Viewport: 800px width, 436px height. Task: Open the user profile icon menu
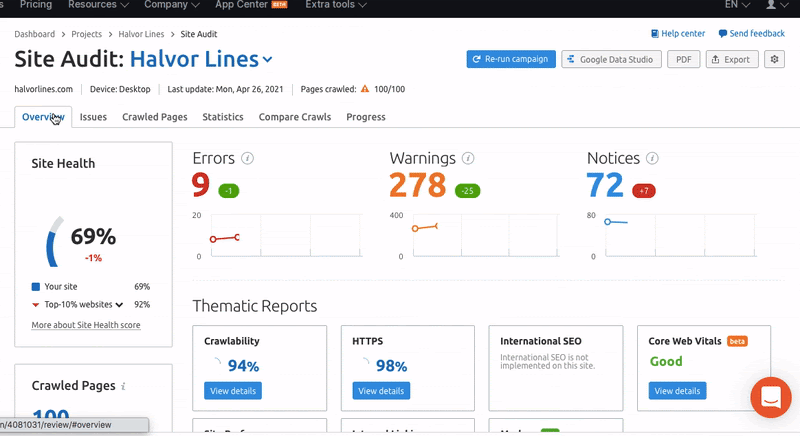(x=774, y=5)
